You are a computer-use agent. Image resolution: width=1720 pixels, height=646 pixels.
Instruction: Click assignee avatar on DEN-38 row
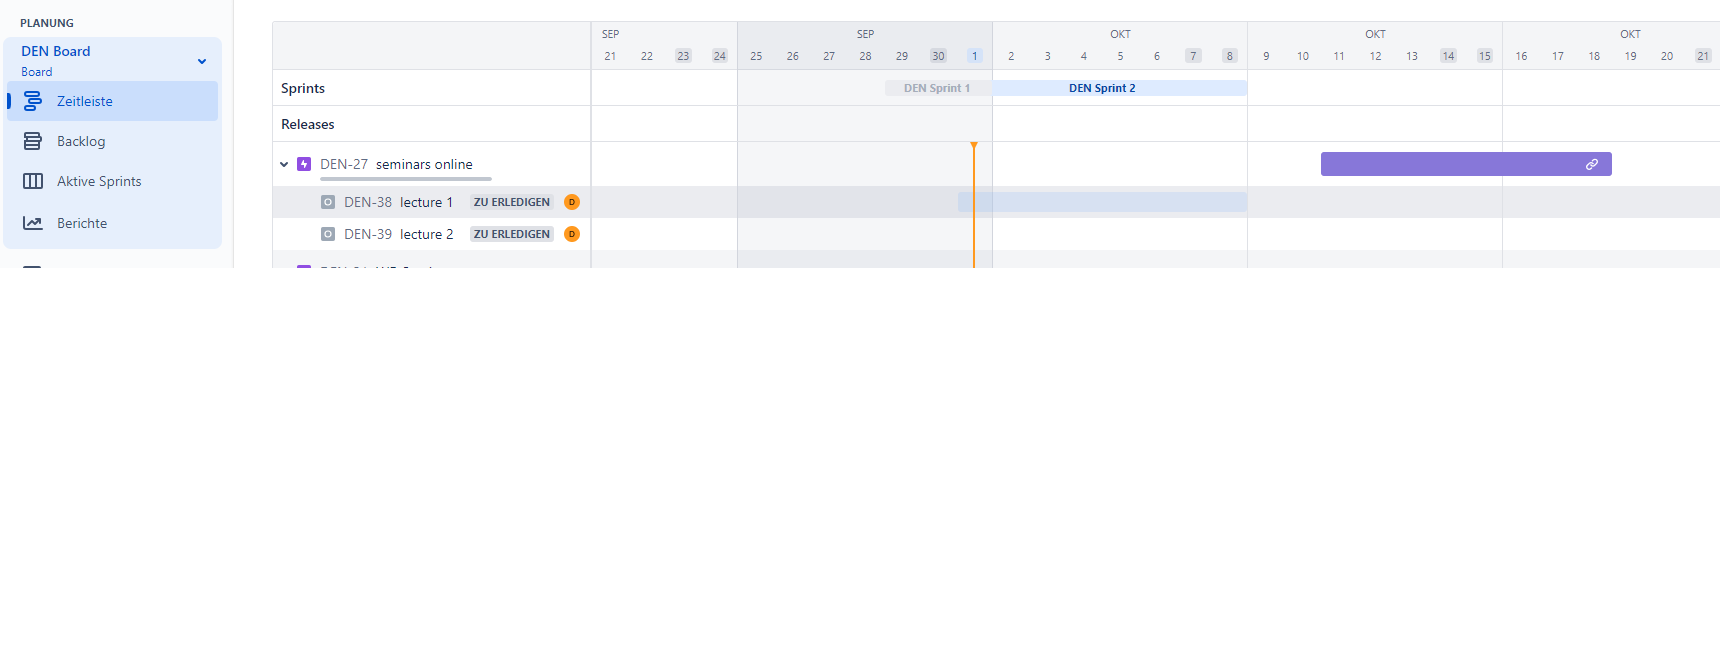coord(572,202)
